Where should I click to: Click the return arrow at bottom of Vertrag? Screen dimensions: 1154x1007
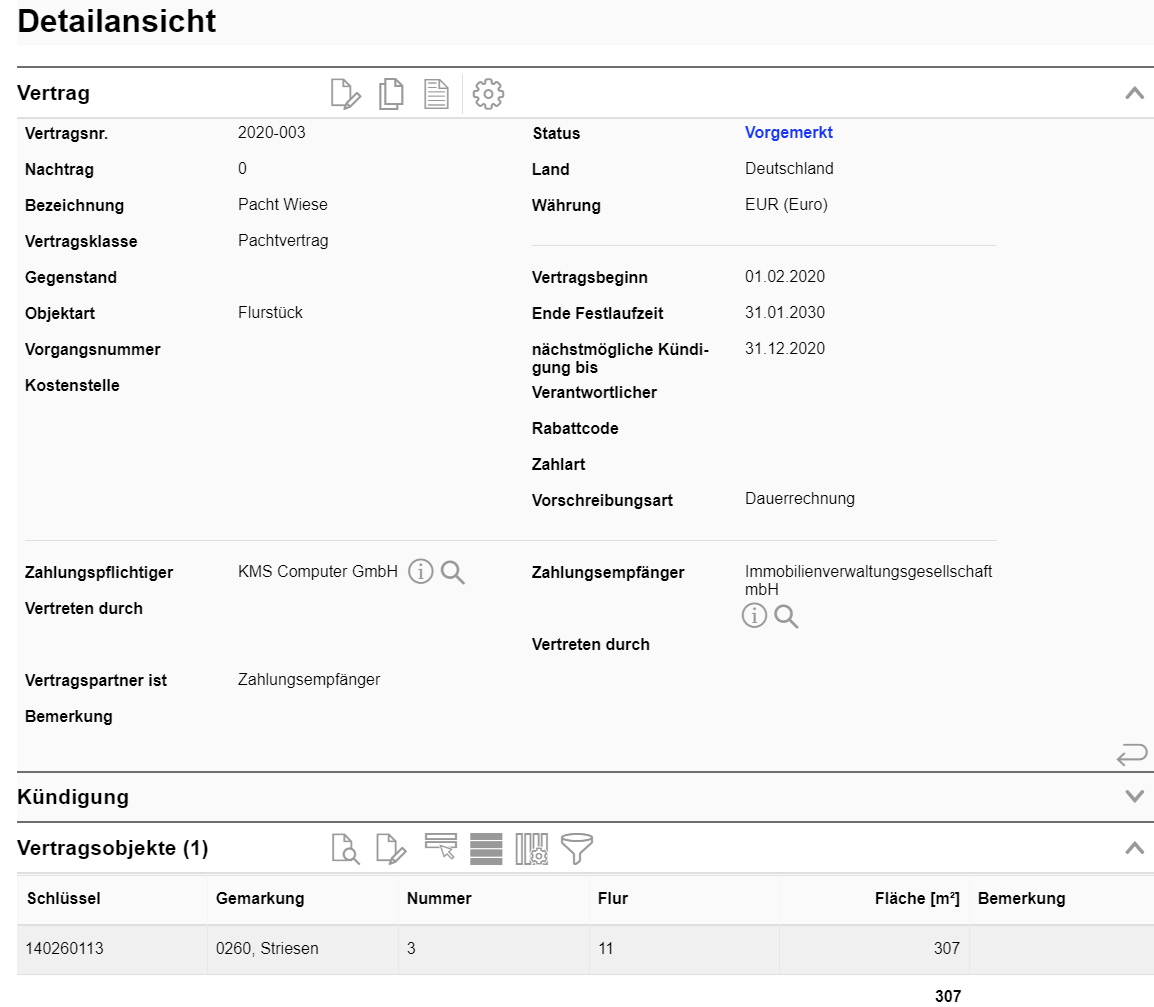pos(1131,754)
